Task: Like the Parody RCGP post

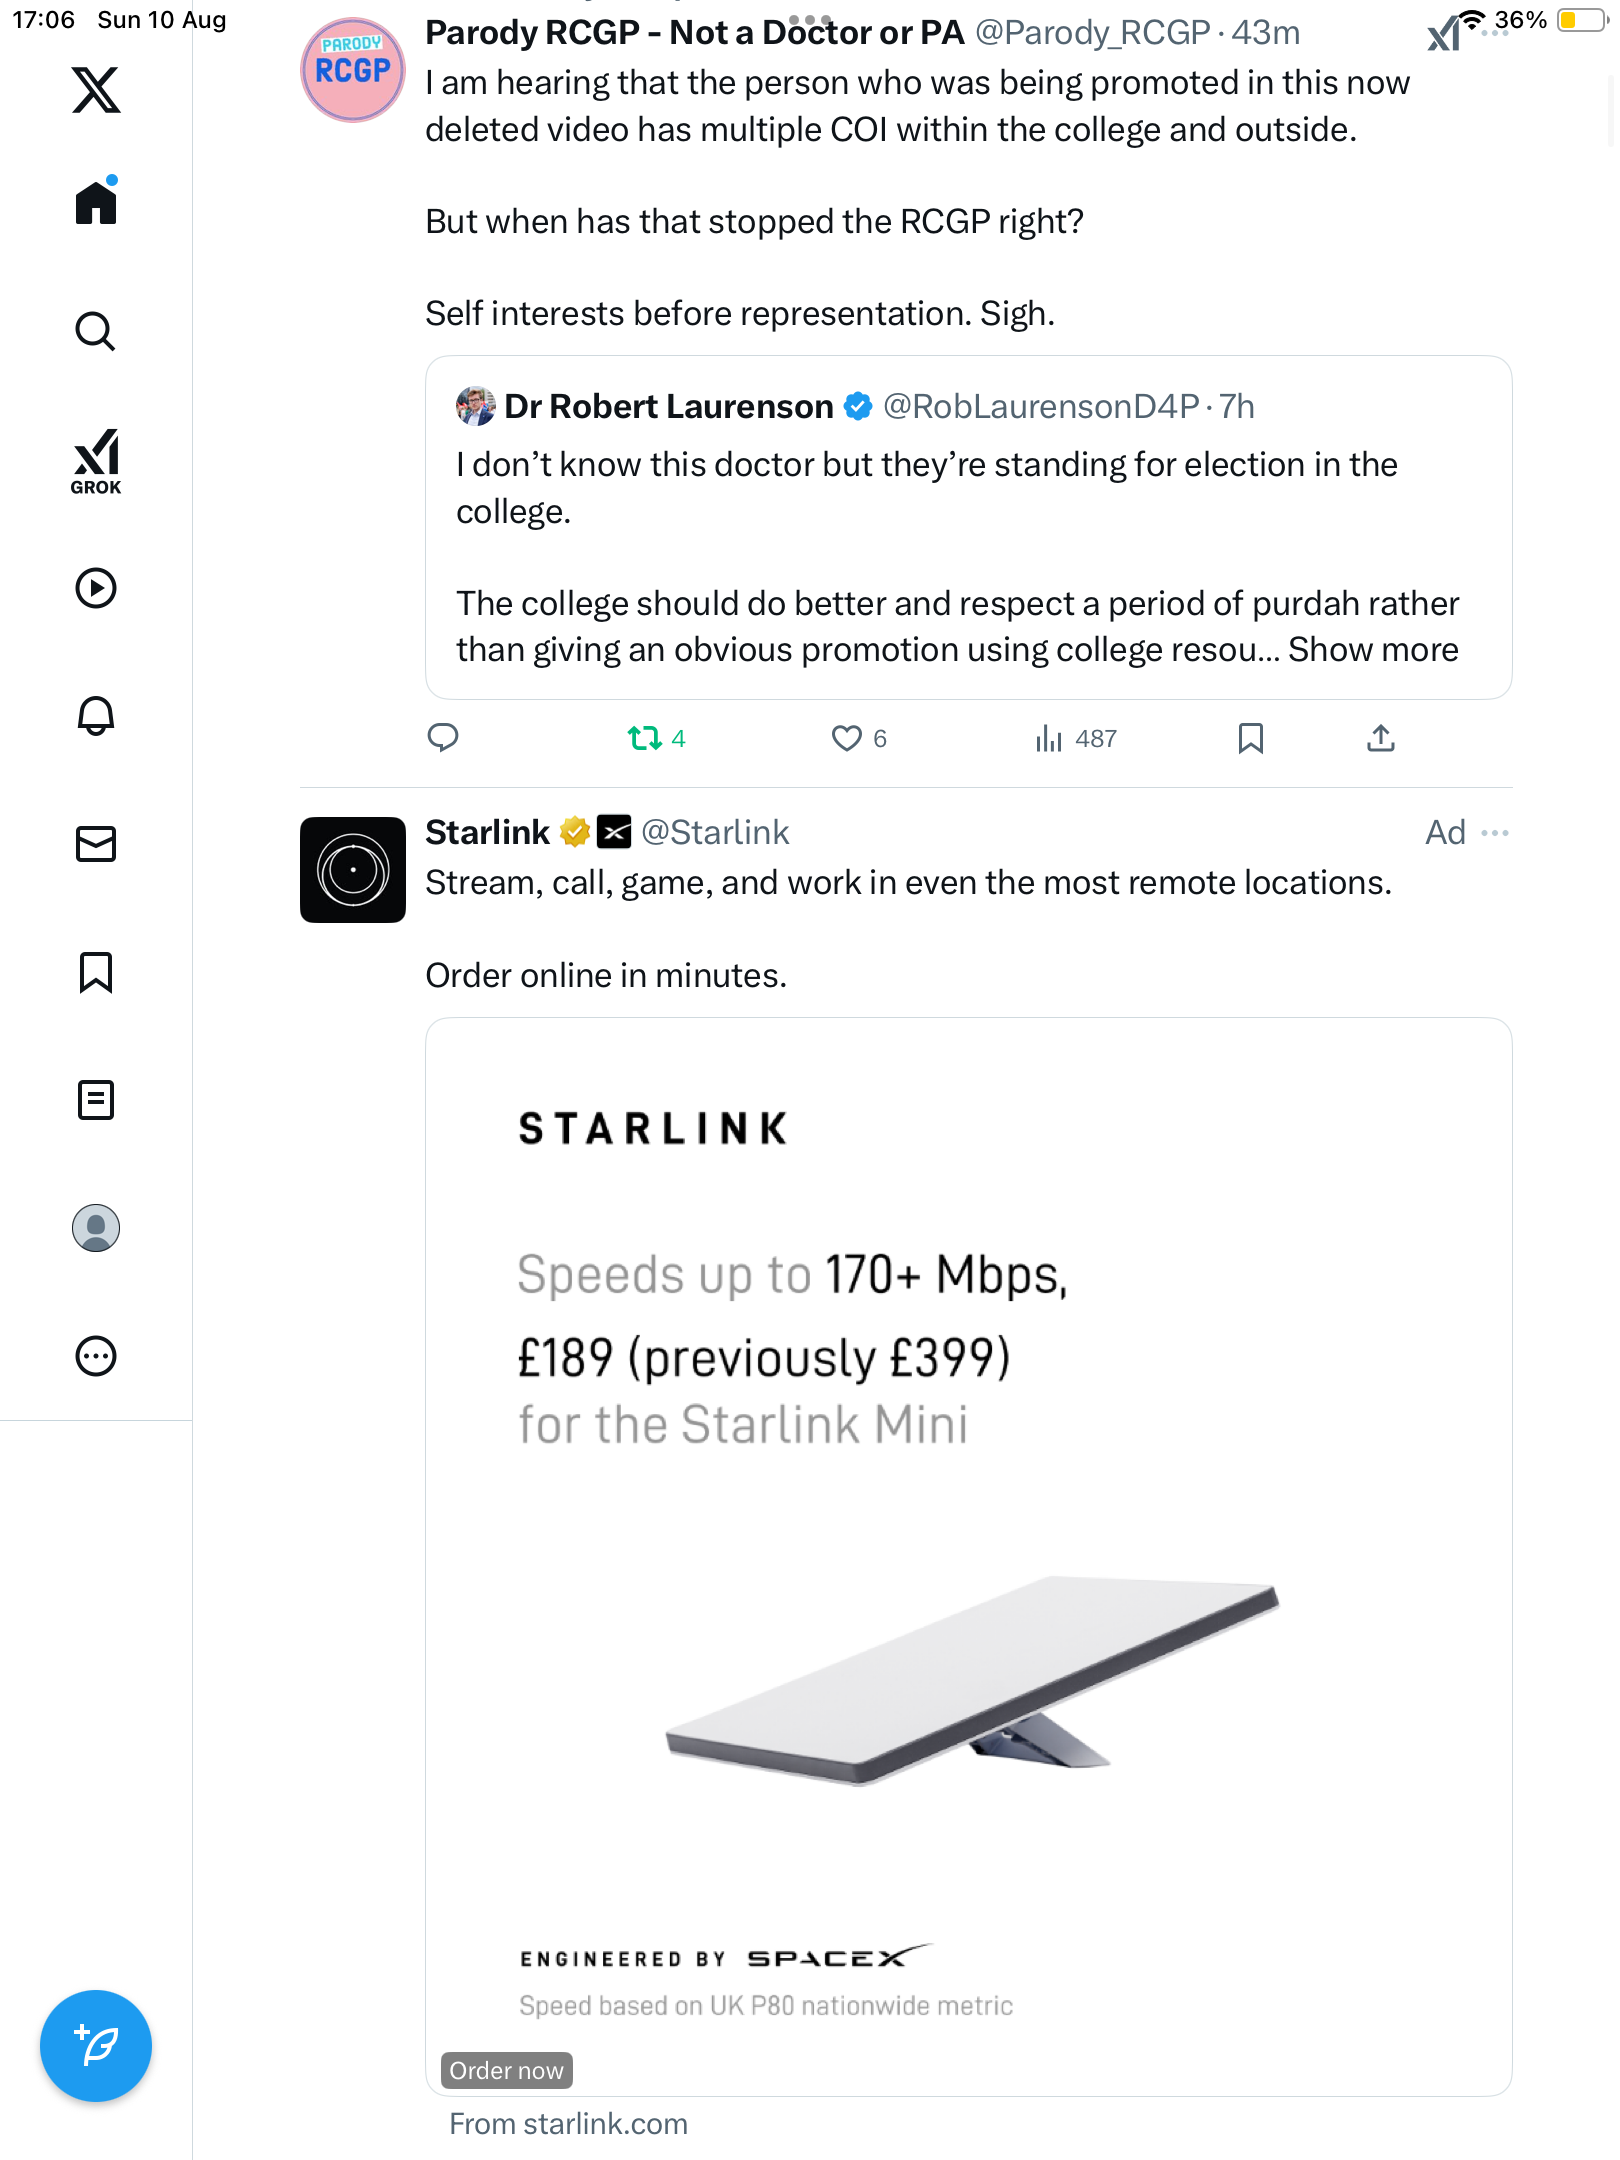Action: click(846, 739)
